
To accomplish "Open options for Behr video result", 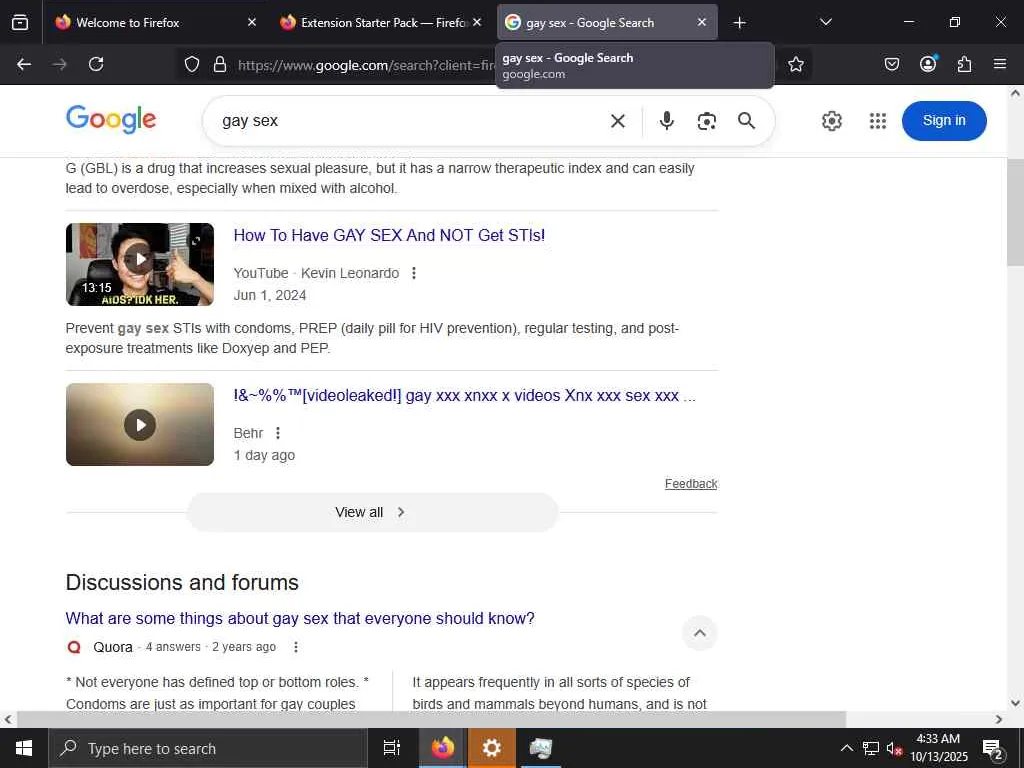I will point(278,433).
